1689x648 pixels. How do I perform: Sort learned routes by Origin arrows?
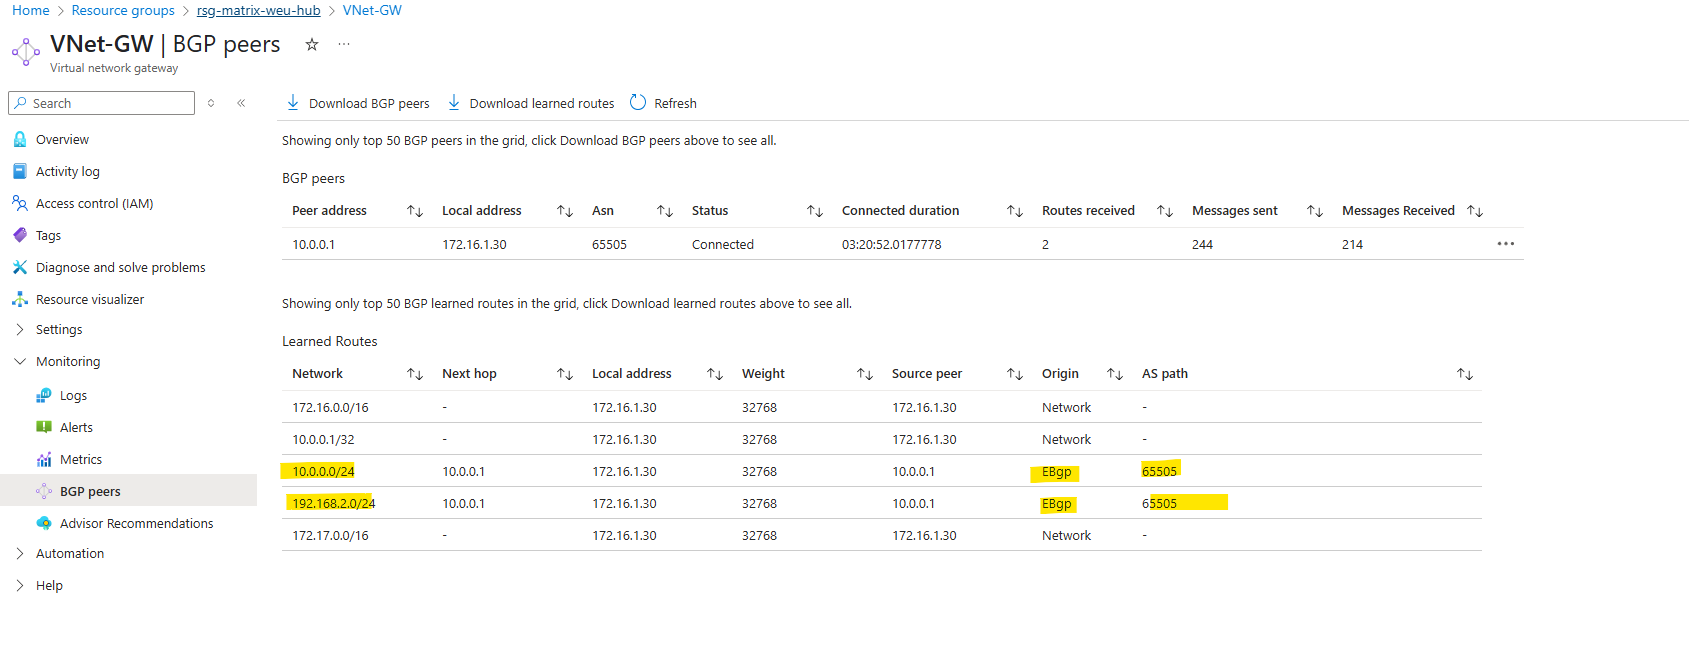coord(1115,374)
